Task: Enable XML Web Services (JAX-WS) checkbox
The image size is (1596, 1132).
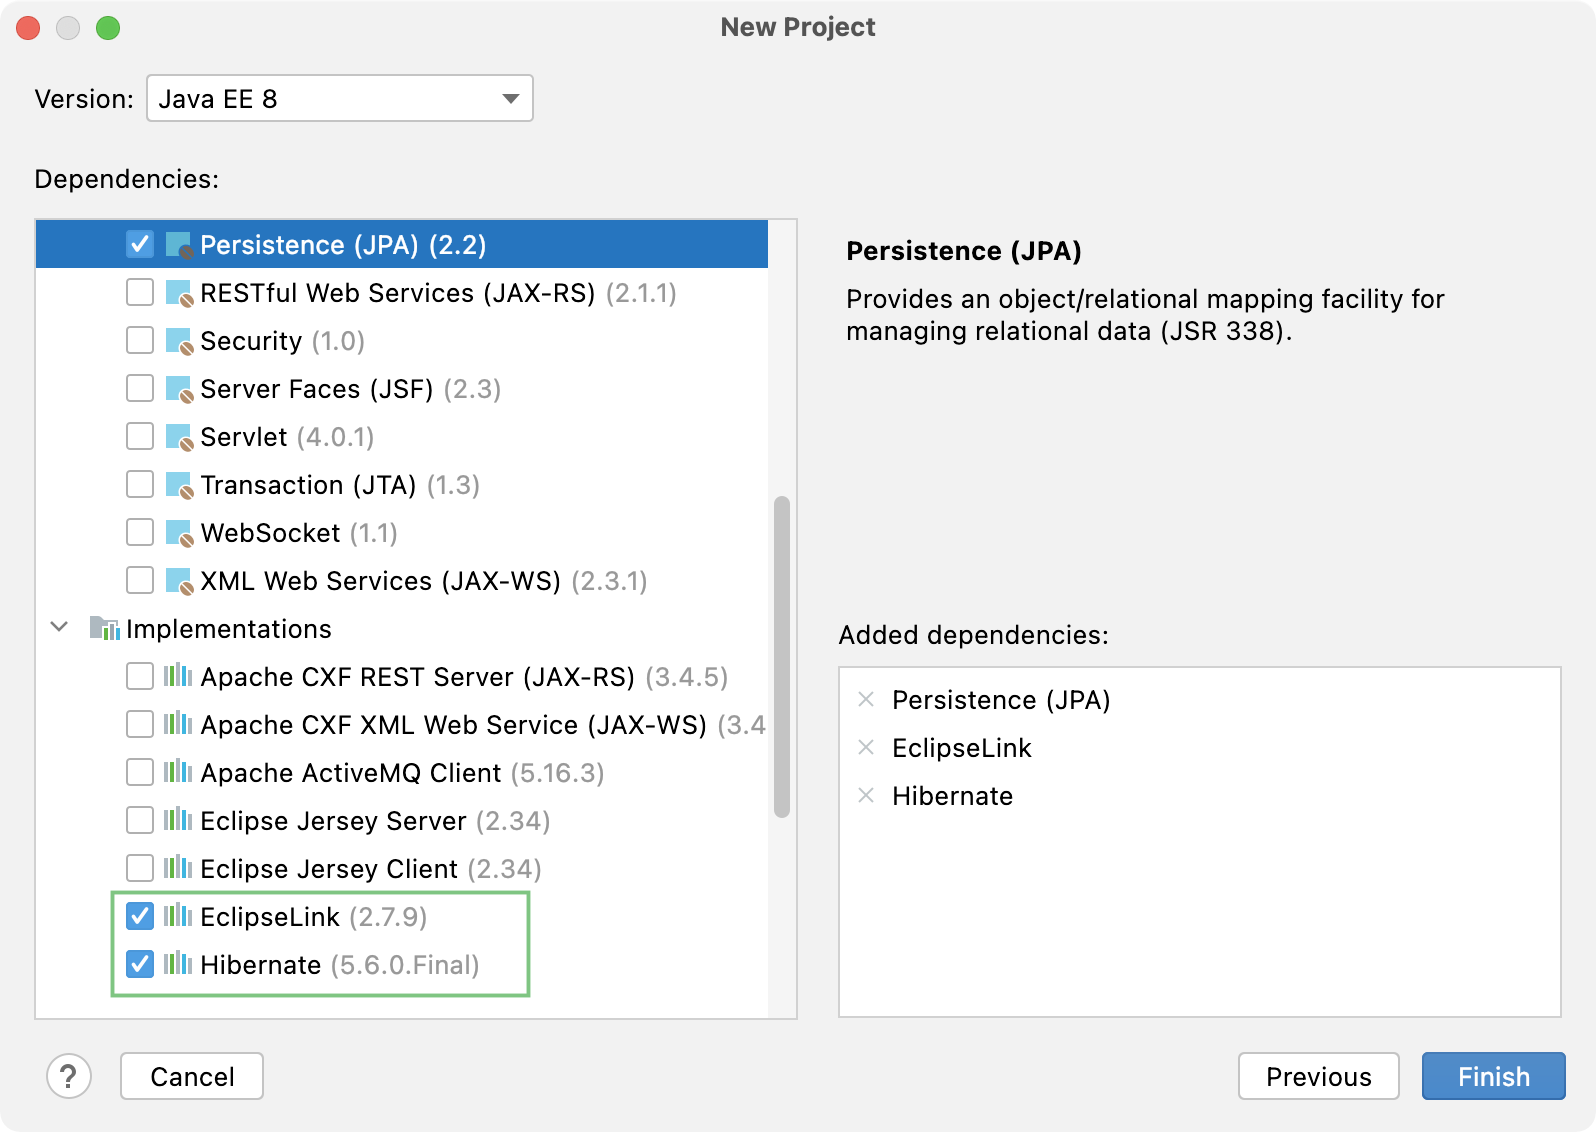Action: [140, 581]
